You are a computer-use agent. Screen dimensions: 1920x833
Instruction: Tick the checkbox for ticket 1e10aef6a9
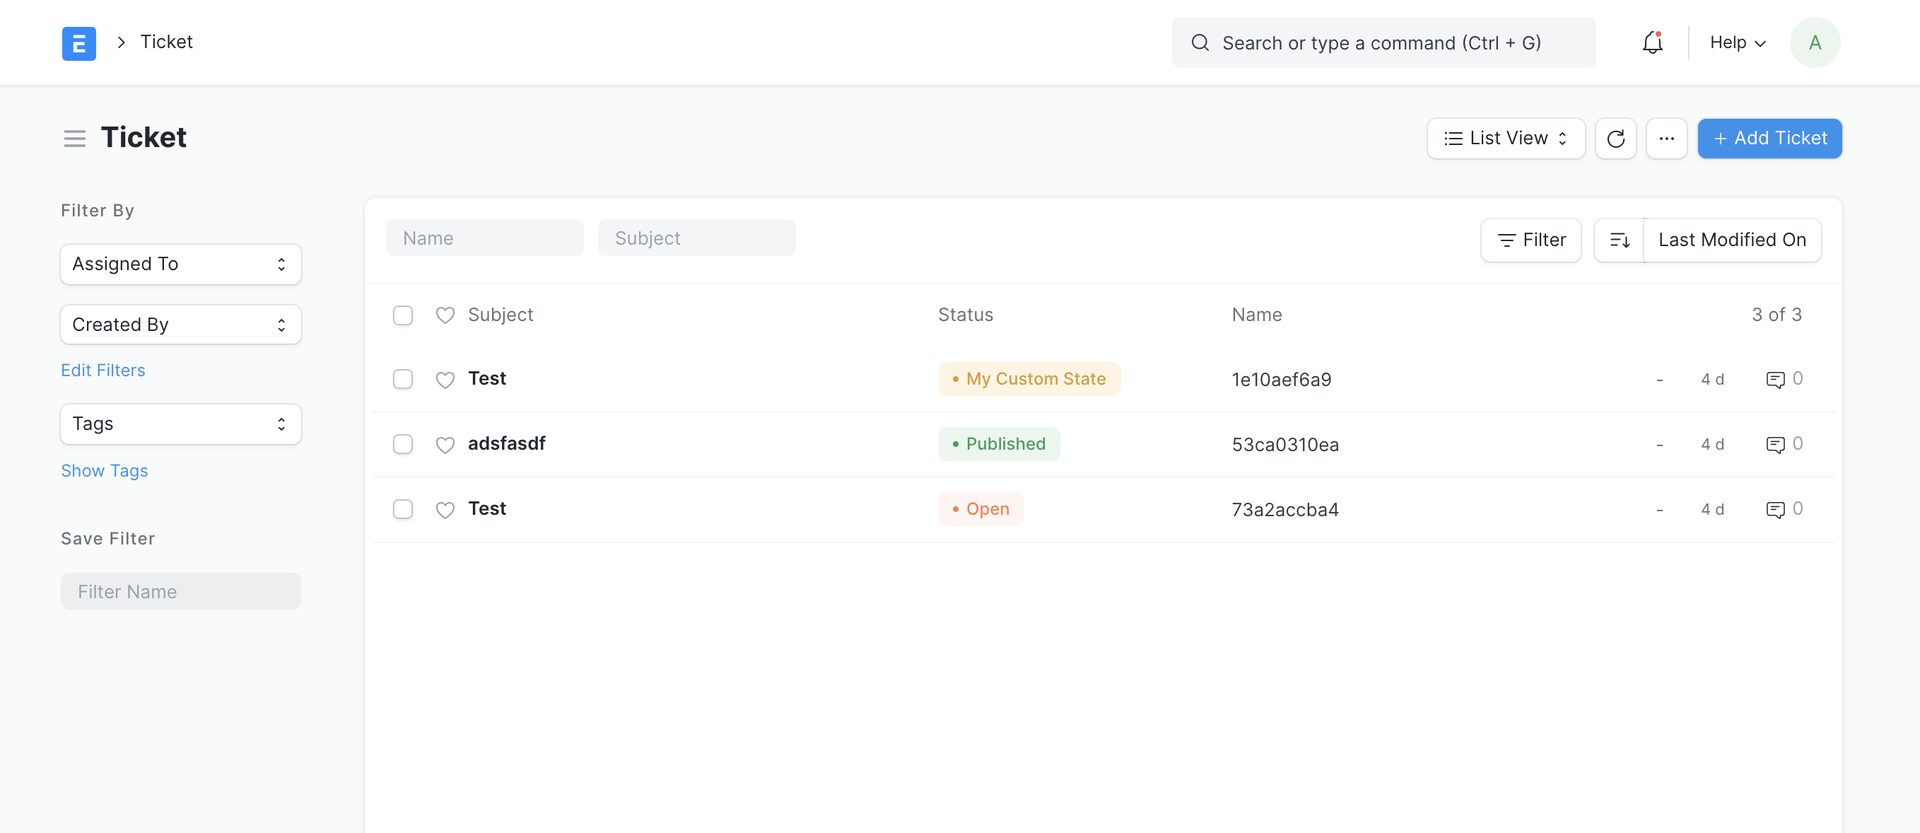(x=403, y=380)
